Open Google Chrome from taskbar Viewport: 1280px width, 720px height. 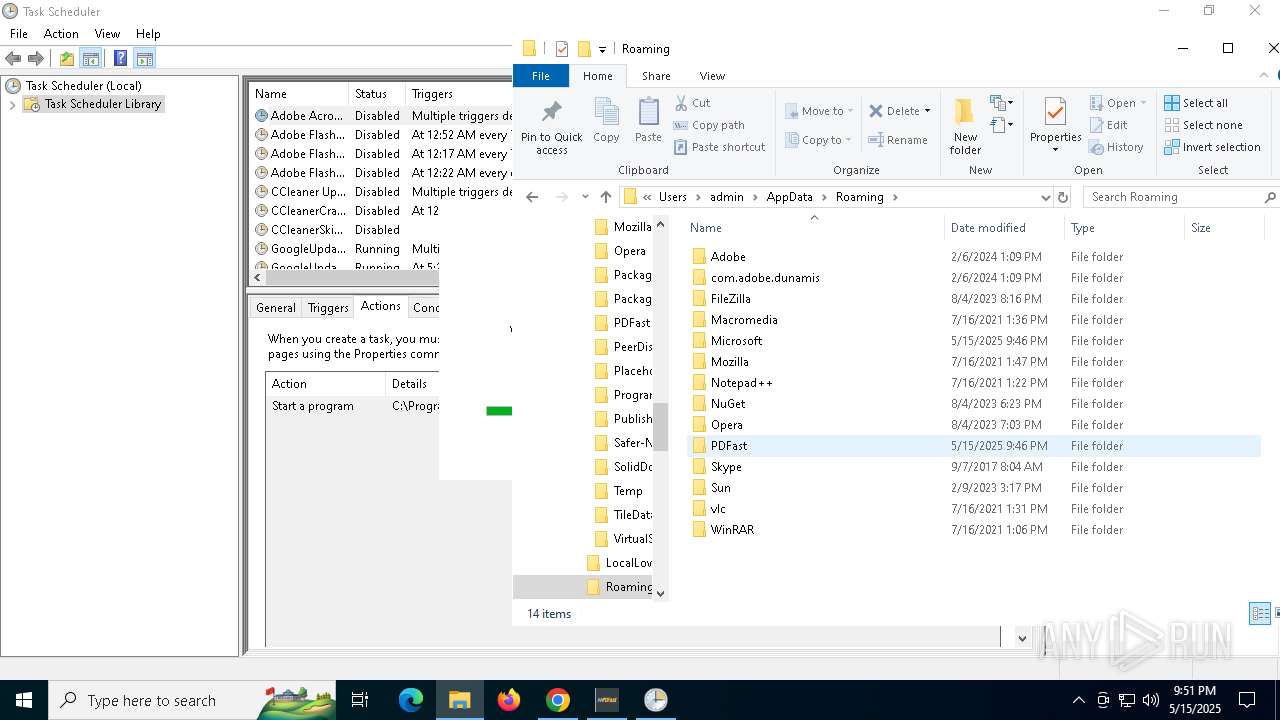point(558,700)
